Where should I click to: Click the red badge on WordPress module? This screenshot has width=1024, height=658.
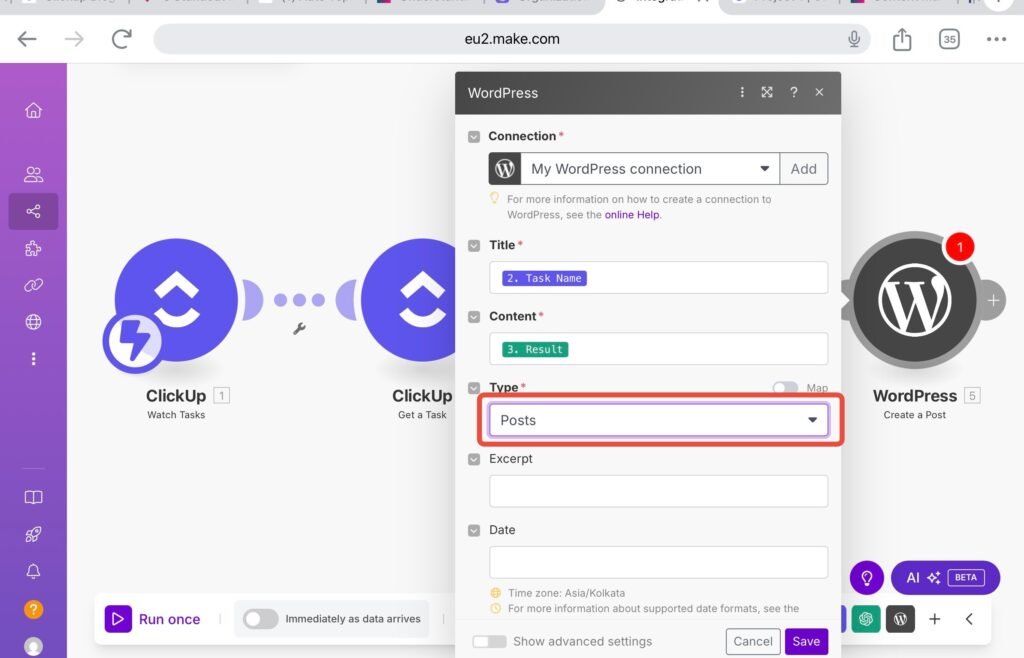[959, 247]
